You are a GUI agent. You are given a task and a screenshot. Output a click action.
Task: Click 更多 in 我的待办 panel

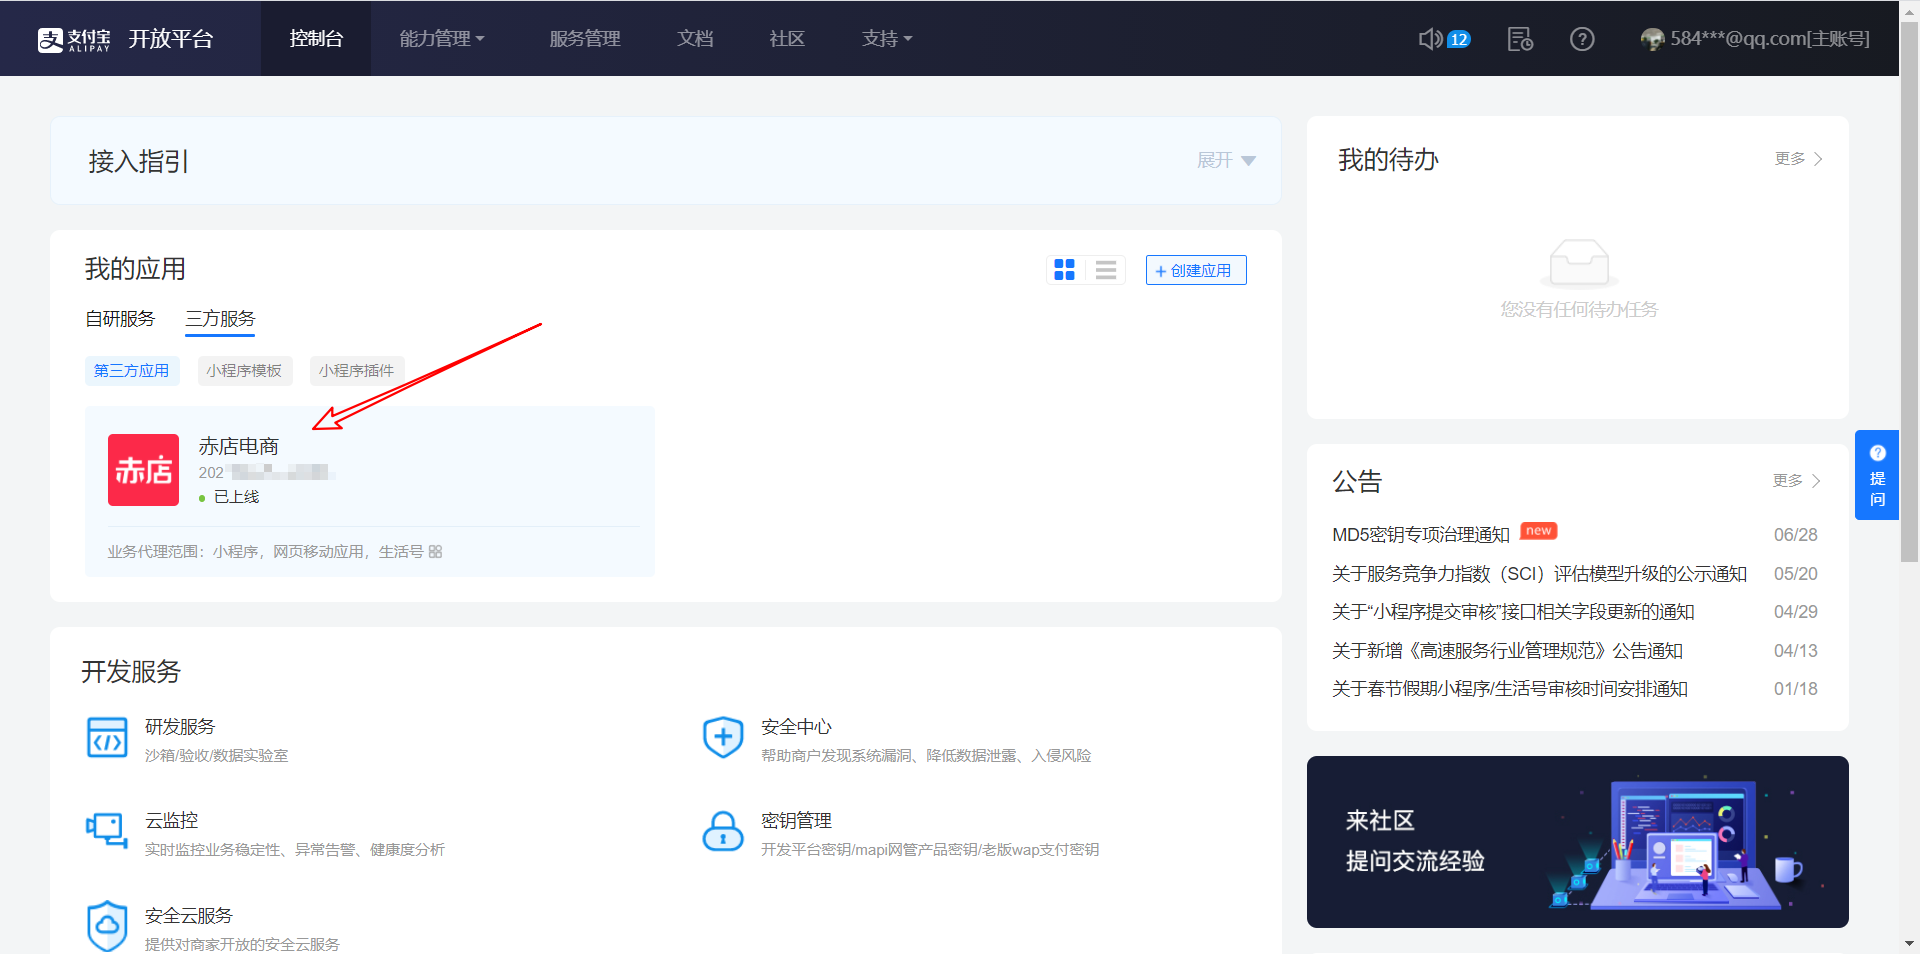pyautogui.click(x=1799, y=159)
